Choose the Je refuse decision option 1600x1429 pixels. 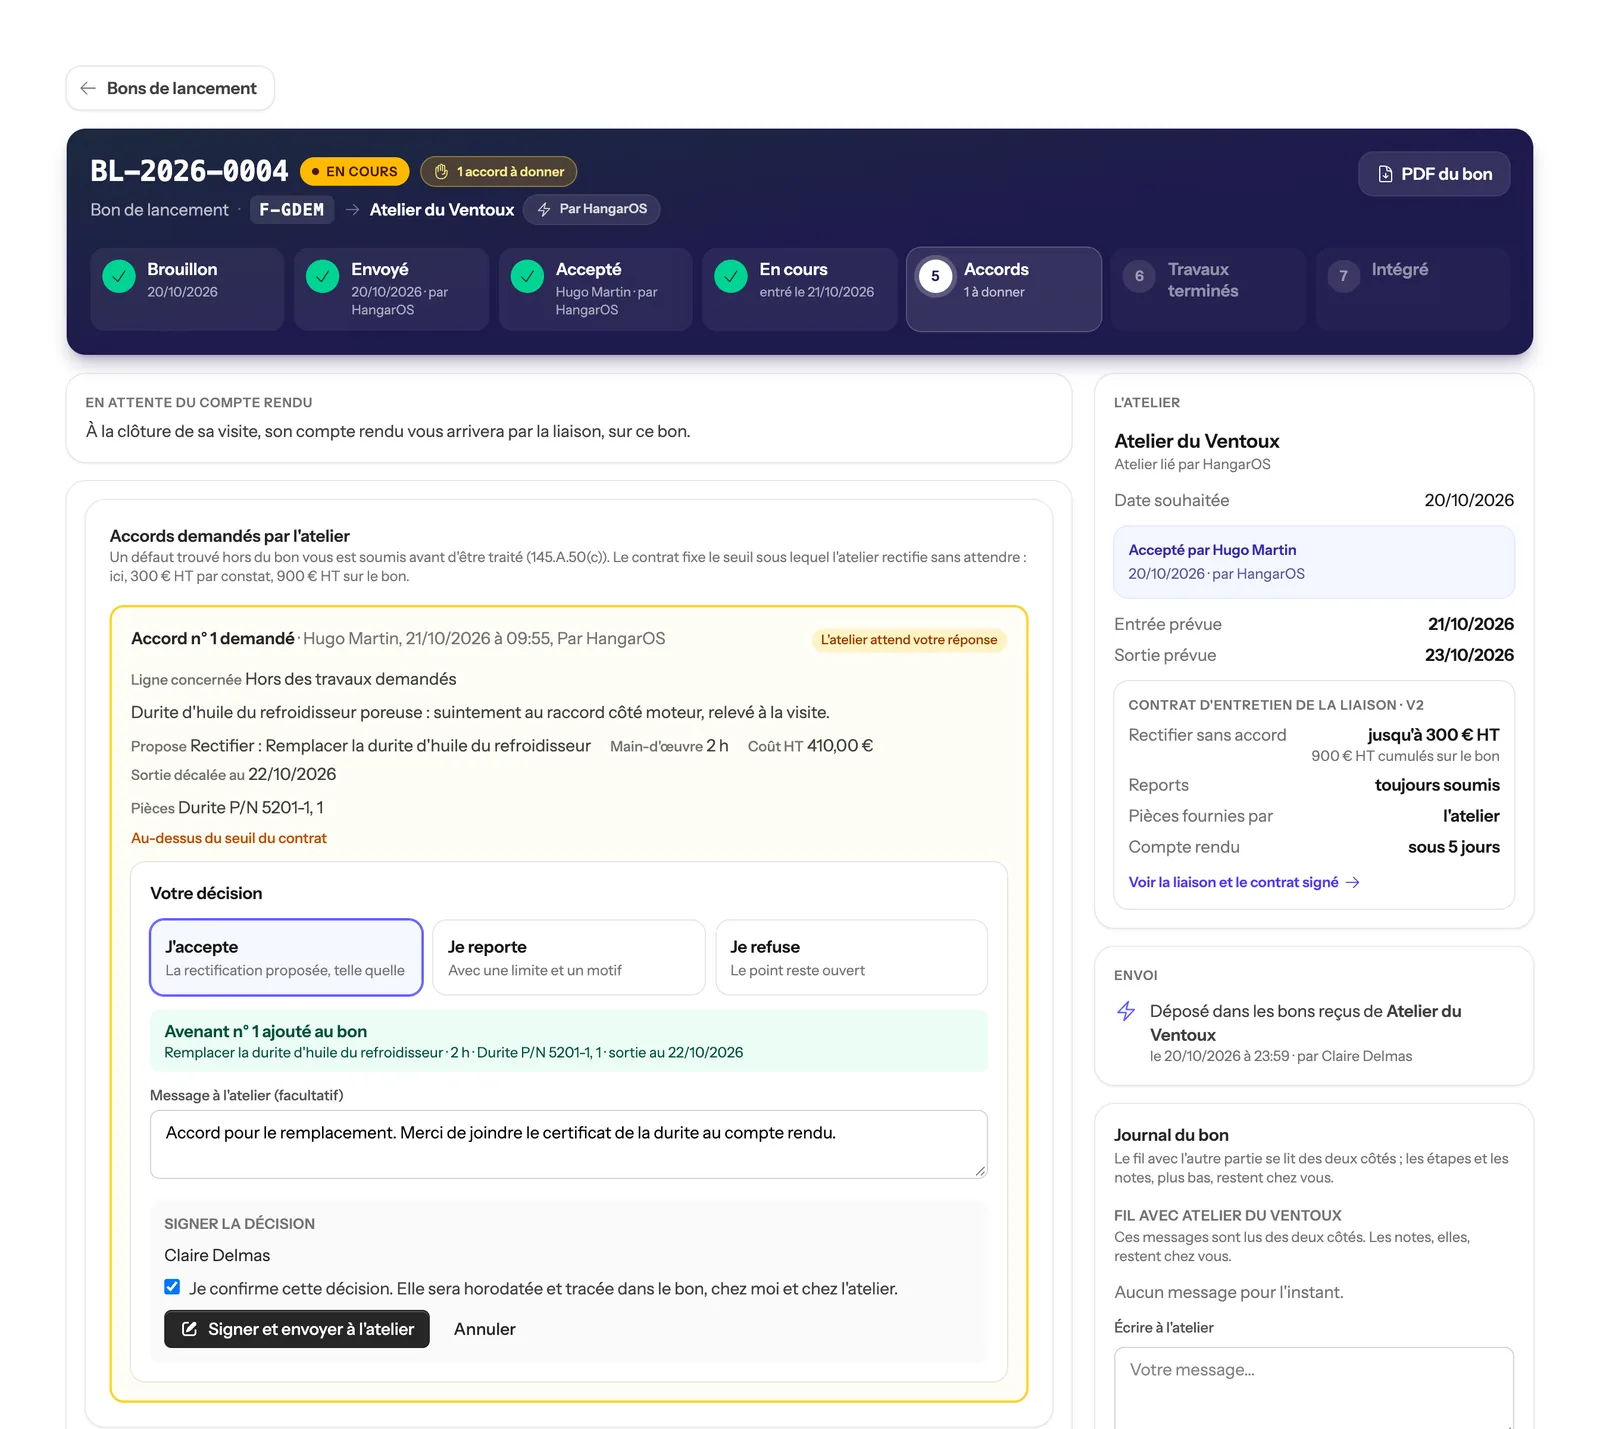coord(852,957)
